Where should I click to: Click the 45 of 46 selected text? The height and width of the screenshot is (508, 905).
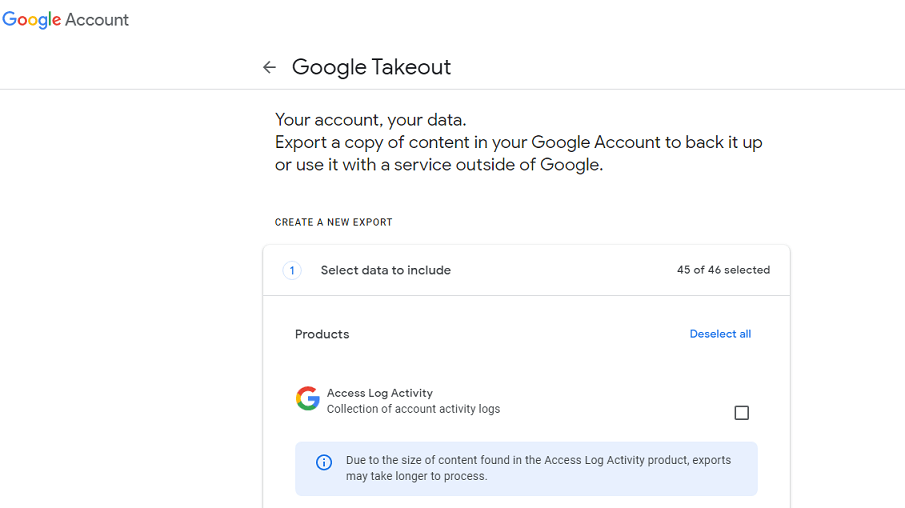tap(723, 270)
